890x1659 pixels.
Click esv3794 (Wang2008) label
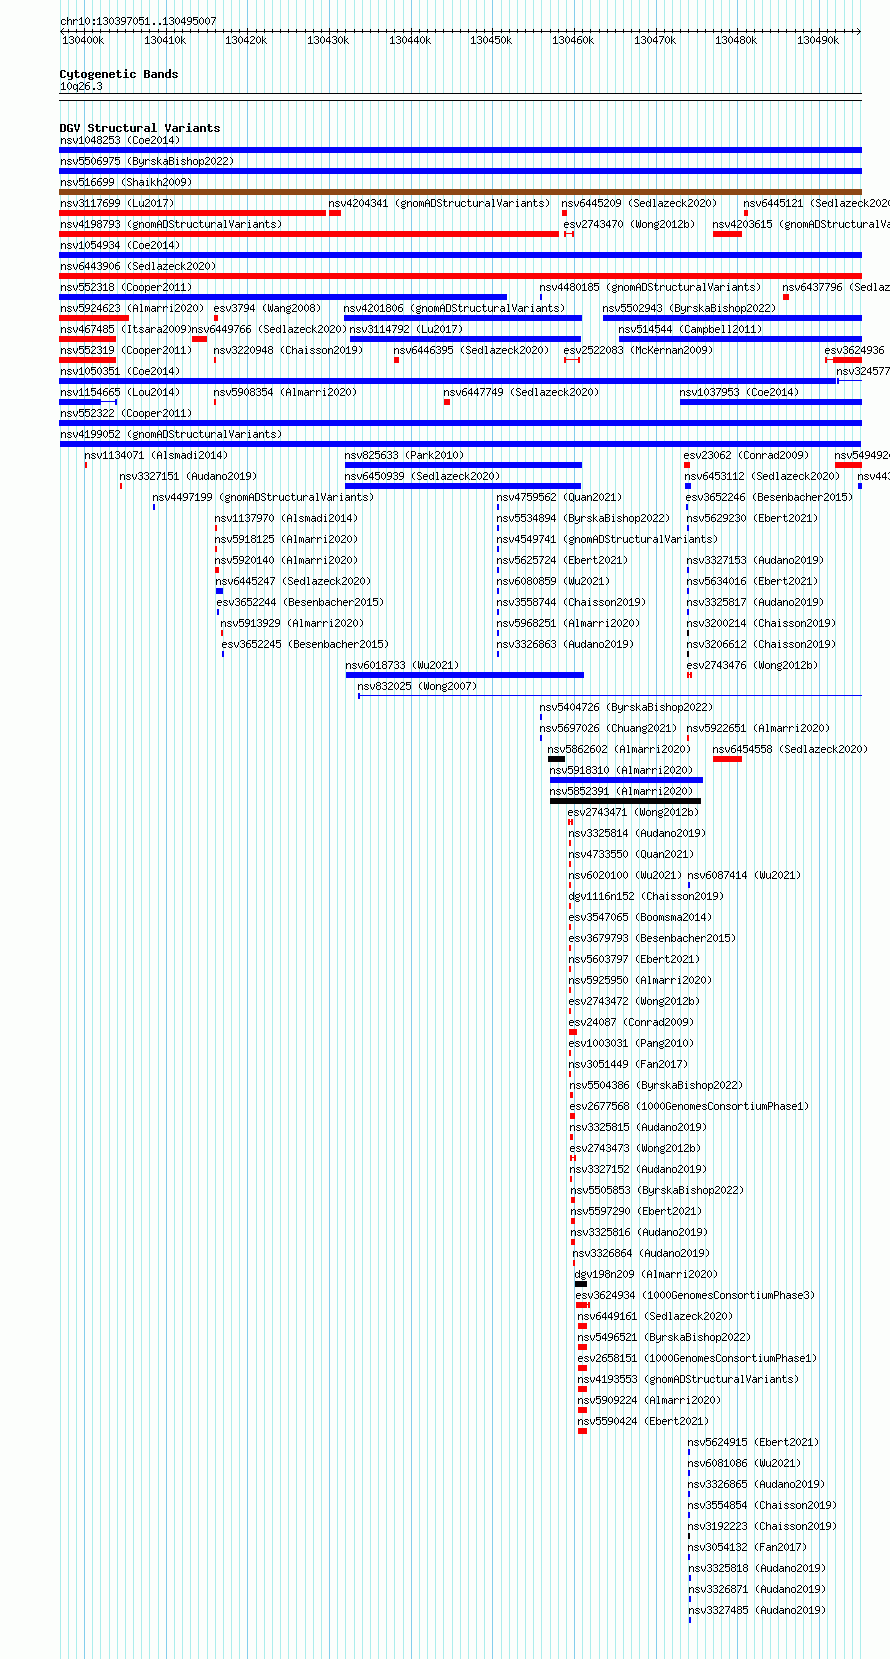pyautogui.click(x=268, y=308)
